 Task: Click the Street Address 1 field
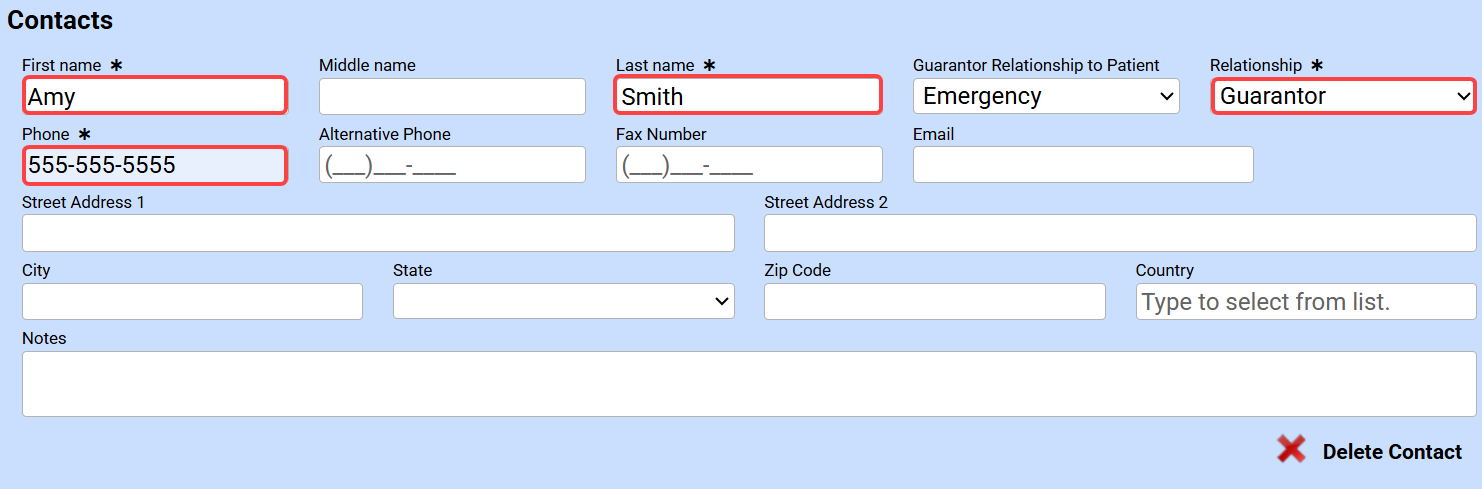point(378,233)
